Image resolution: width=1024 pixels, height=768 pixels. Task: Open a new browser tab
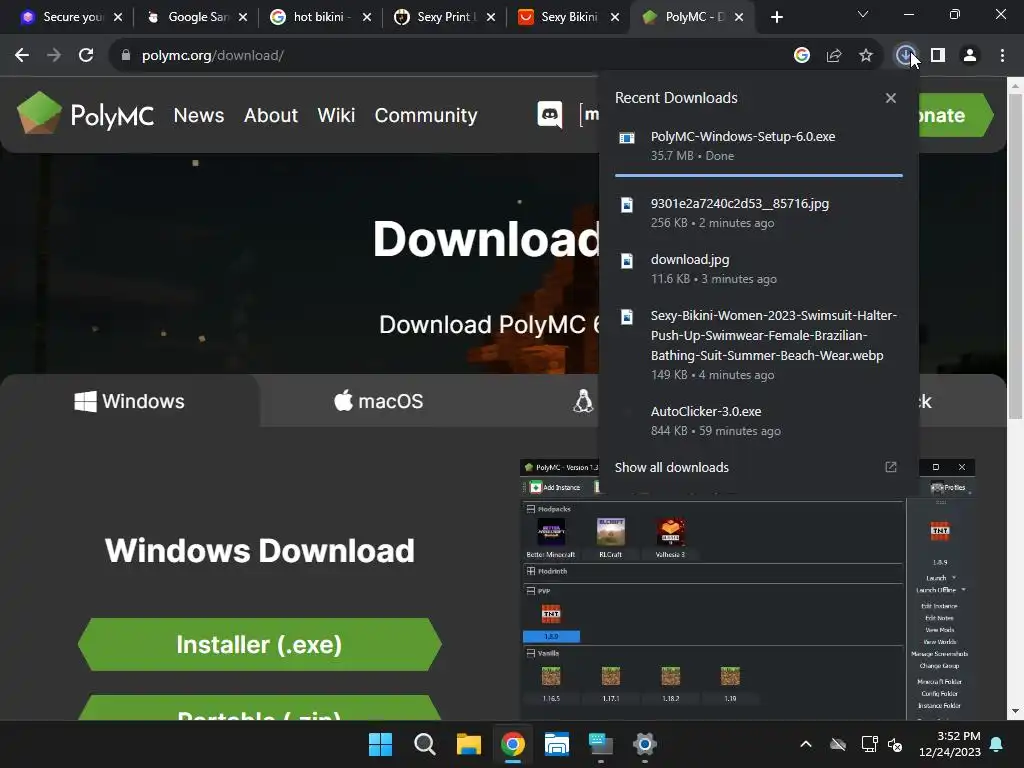coord(776,17)
